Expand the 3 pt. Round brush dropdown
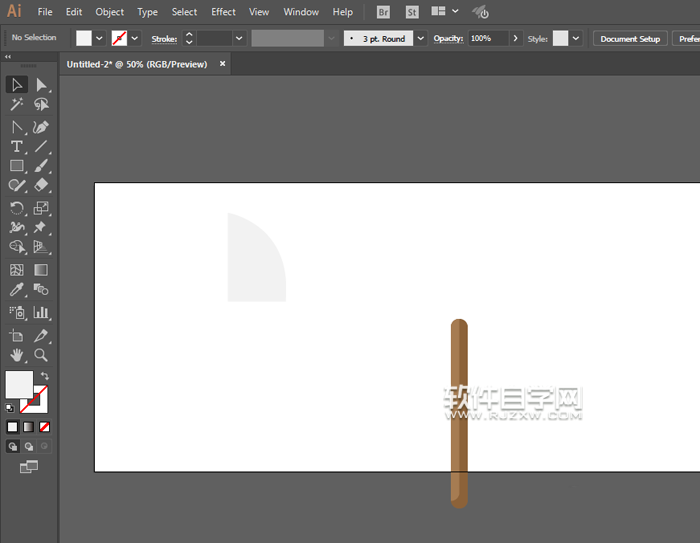 click(x=420, y=38)
